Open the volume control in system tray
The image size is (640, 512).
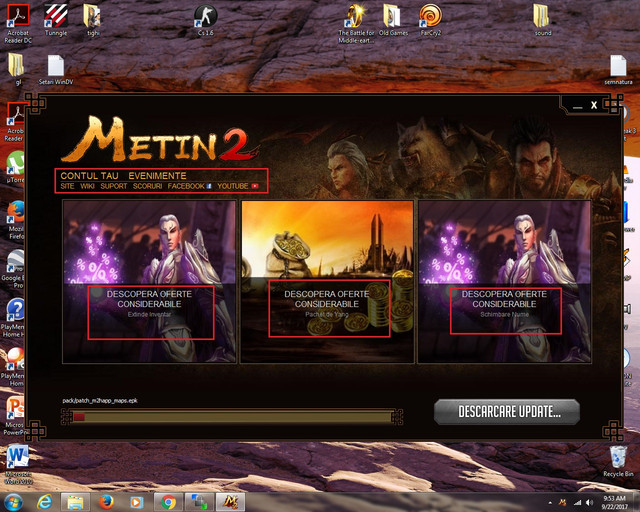click(x=589, y=503)
